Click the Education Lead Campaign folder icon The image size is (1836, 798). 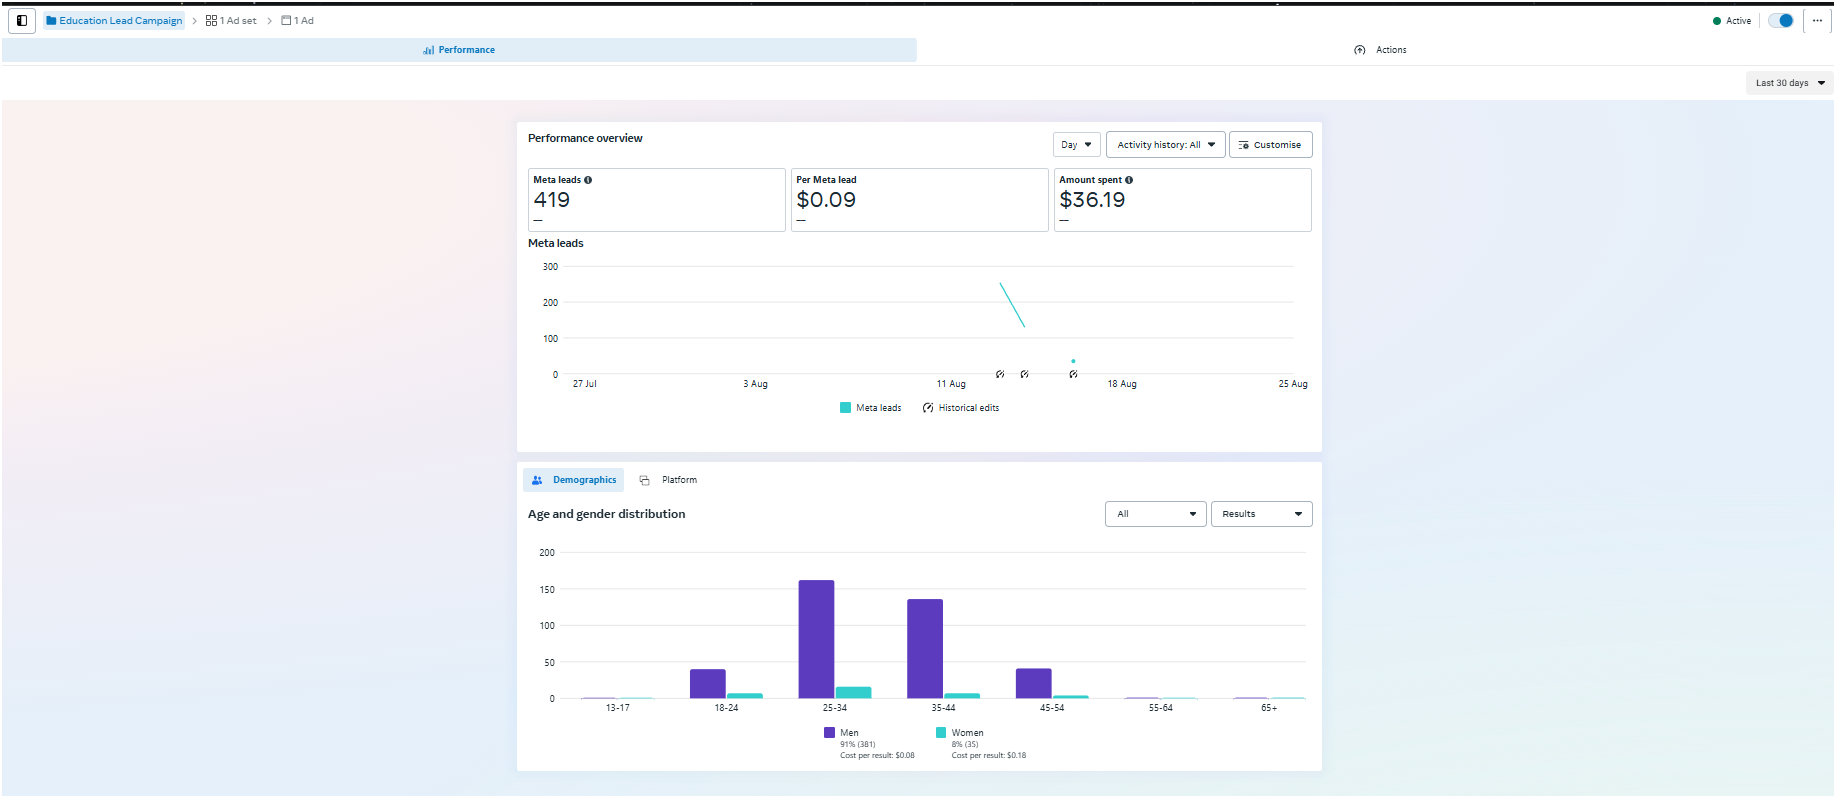click(51, 20)
